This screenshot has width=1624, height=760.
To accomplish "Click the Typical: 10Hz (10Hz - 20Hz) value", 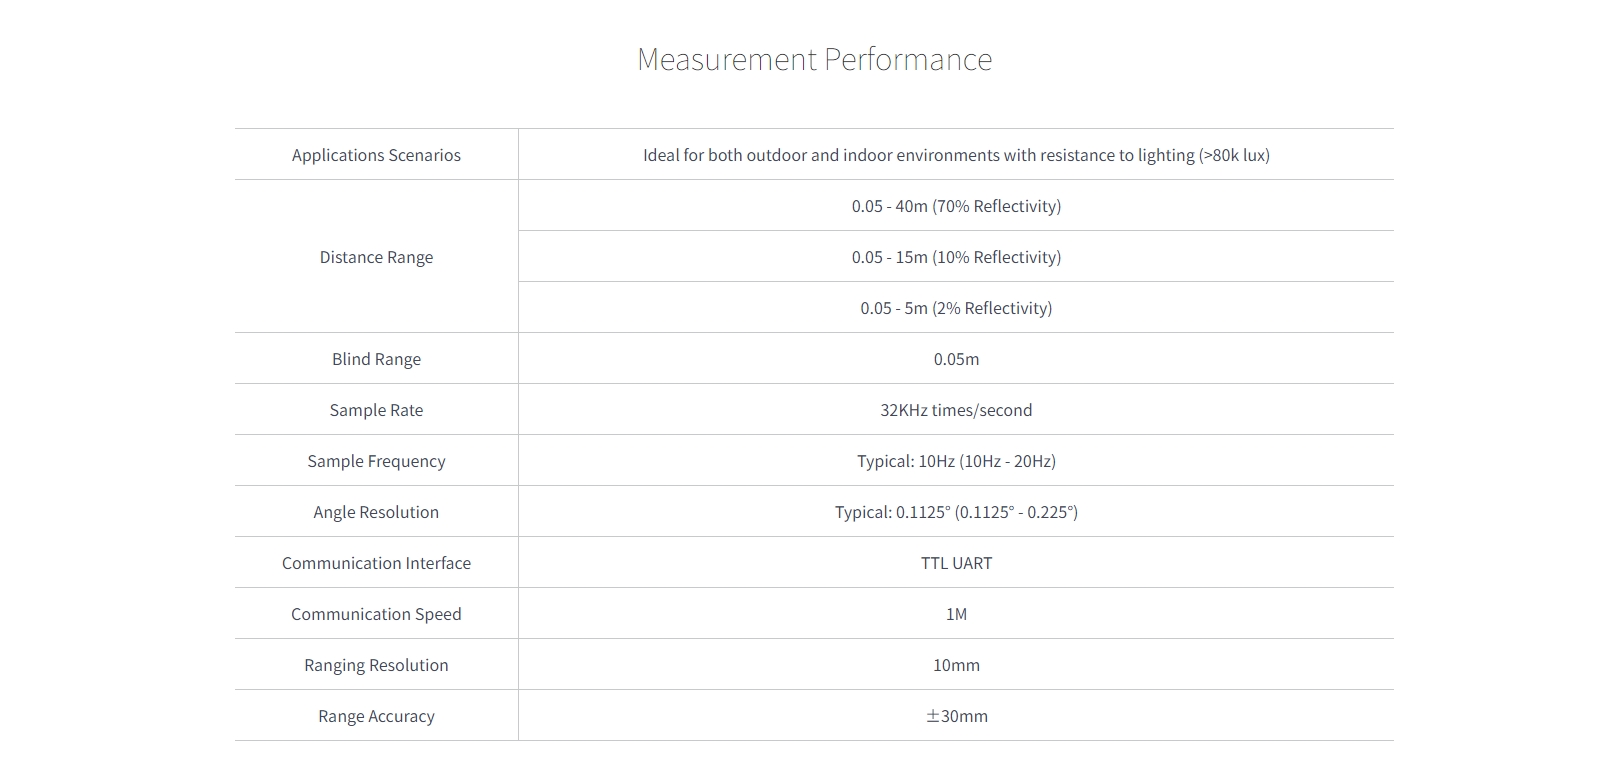I will [956, 461].
